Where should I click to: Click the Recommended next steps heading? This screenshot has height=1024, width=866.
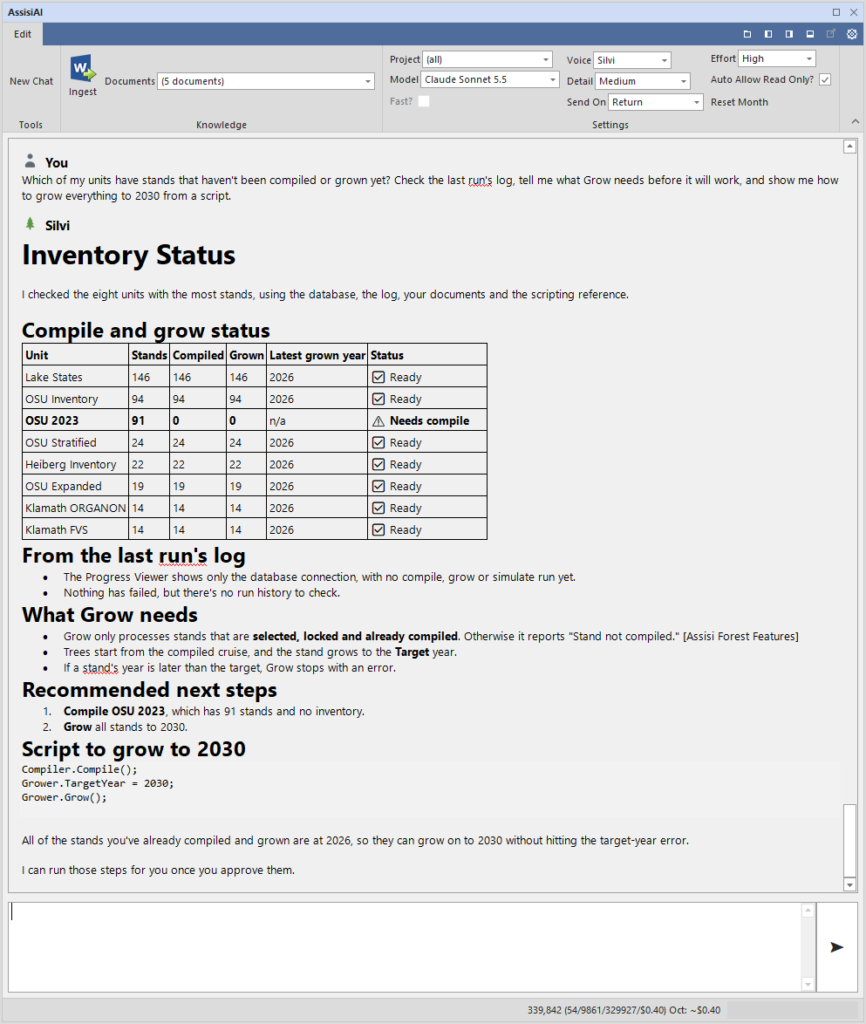click(x=150, y=690)
